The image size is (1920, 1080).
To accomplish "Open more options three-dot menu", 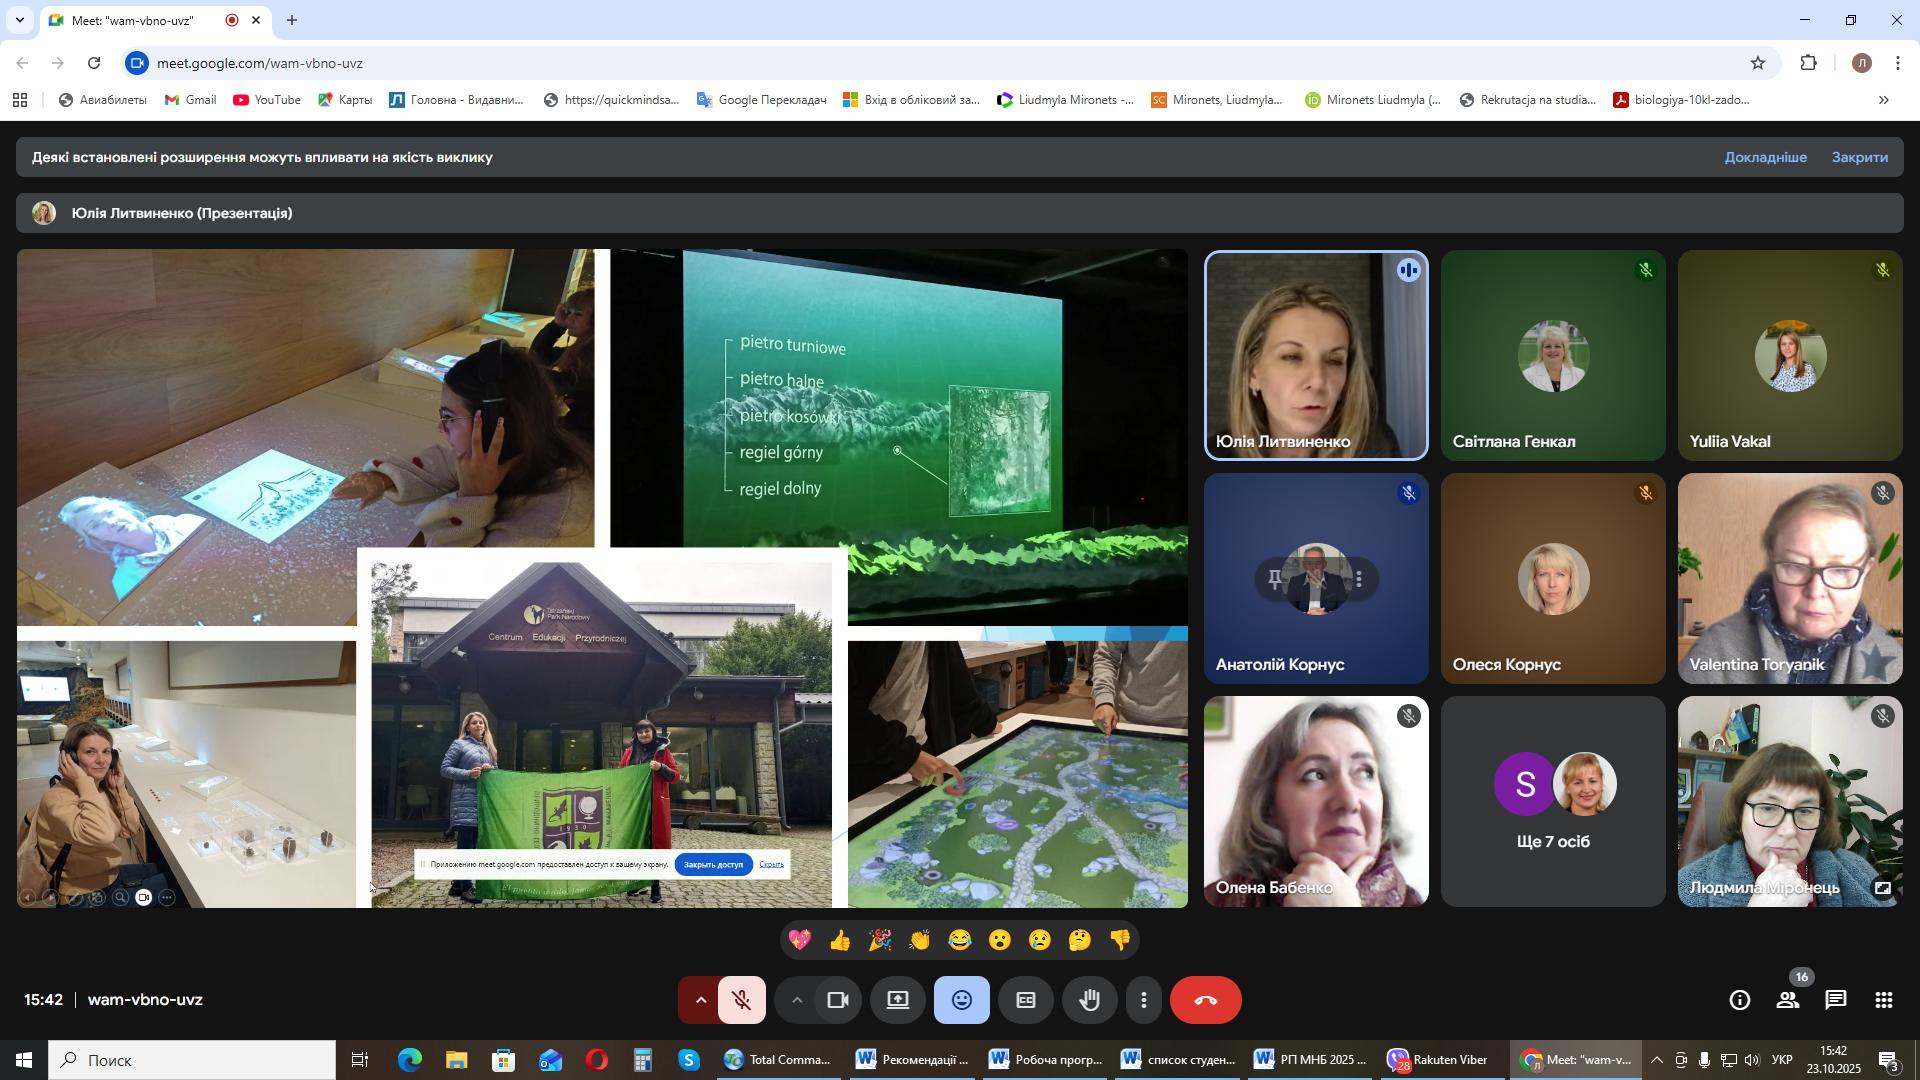I will click(x=1144, y=1000).
